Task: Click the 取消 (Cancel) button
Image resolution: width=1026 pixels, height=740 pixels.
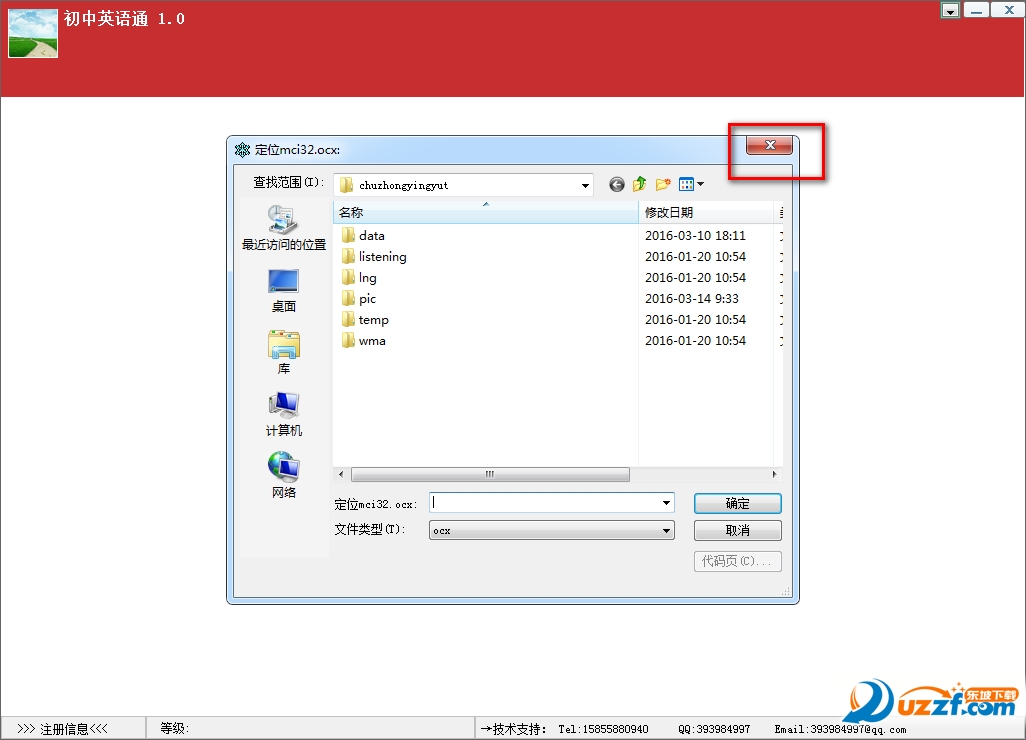Action: [x=737, y=530]
